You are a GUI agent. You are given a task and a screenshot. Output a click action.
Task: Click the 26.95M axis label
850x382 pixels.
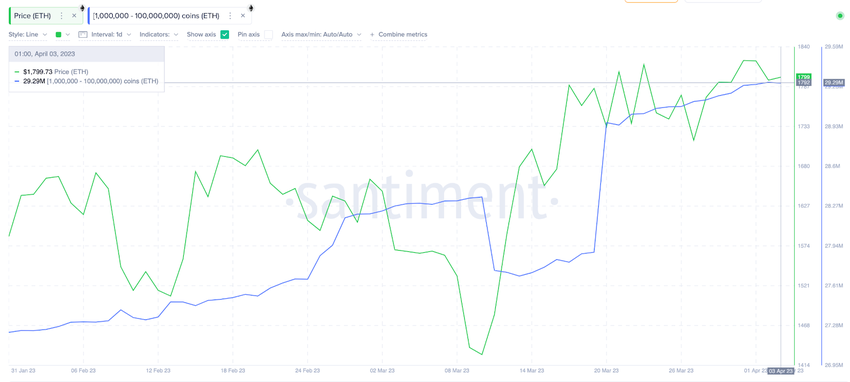coord(835,365)
